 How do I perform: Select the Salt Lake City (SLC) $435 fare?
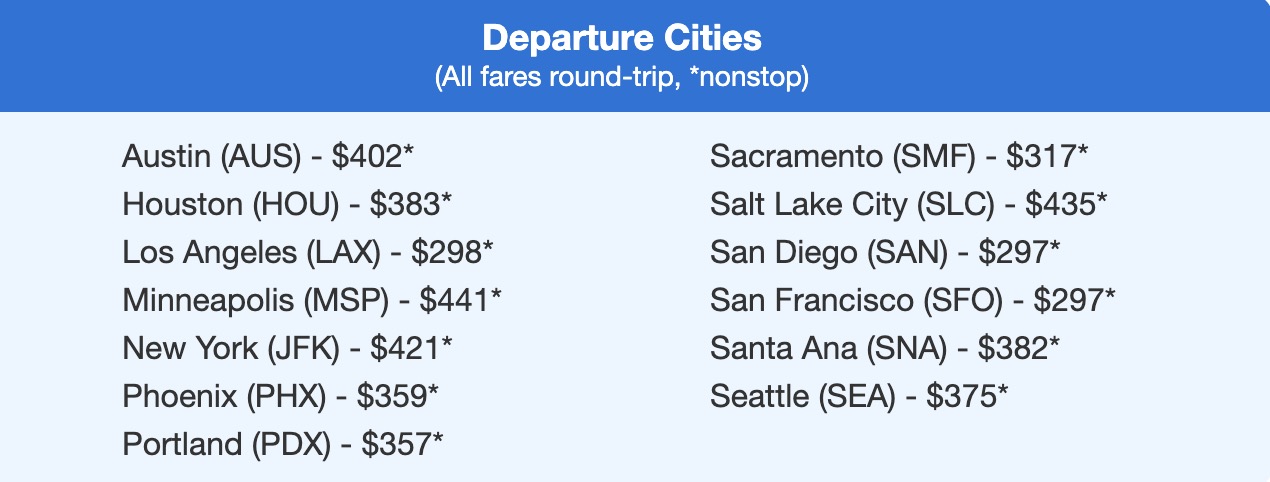[908, 205]
